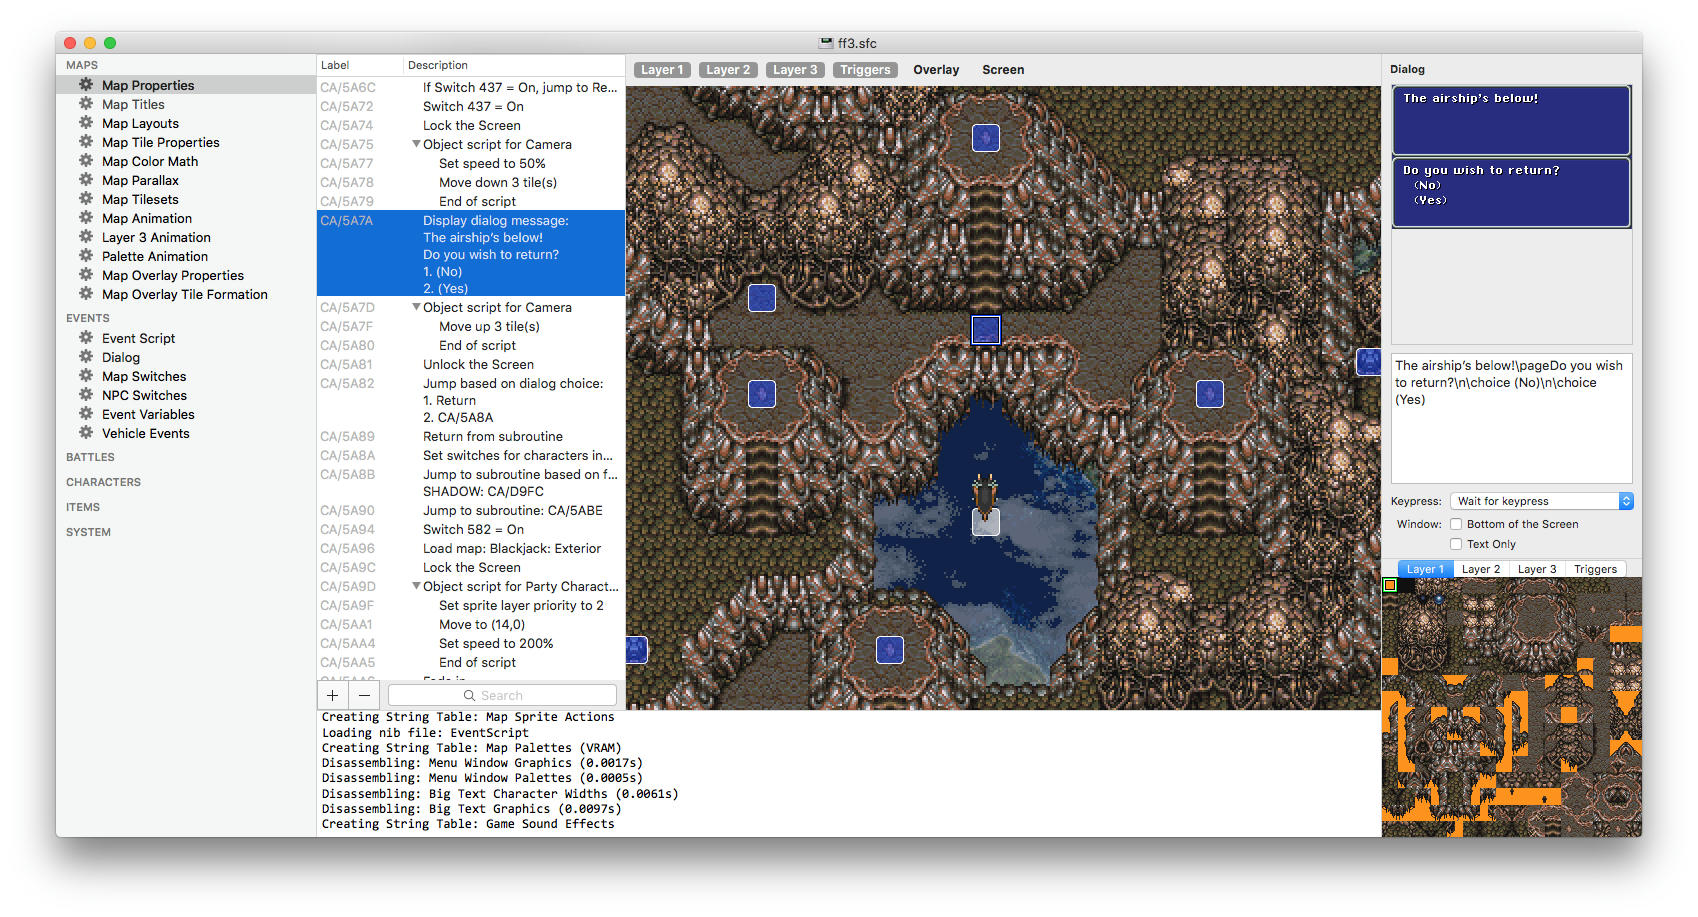Switch to Layer 3 tileset tab
Screen dimensions: 1698x917
click(x=1537, y=569)
